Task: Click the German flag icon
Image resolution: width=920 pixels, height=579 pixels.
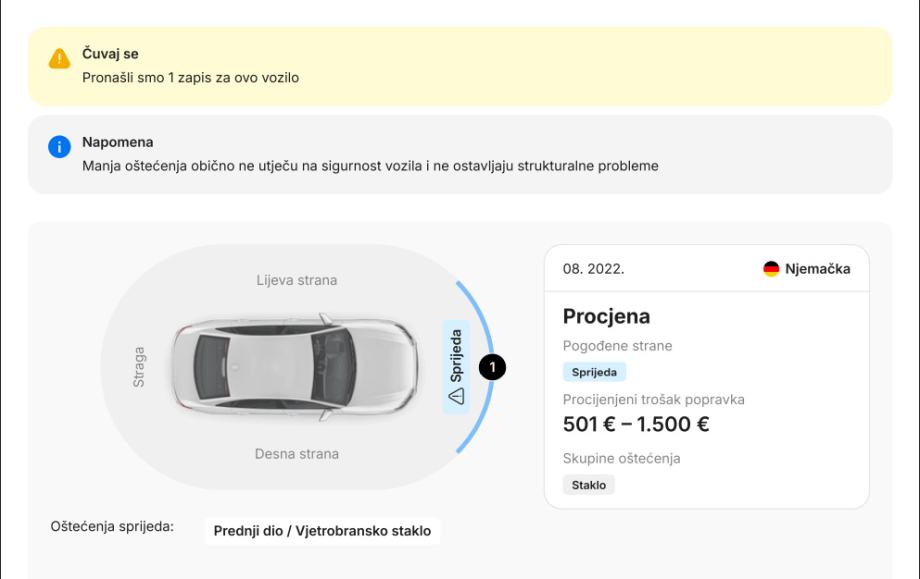Action: (771, 269)
